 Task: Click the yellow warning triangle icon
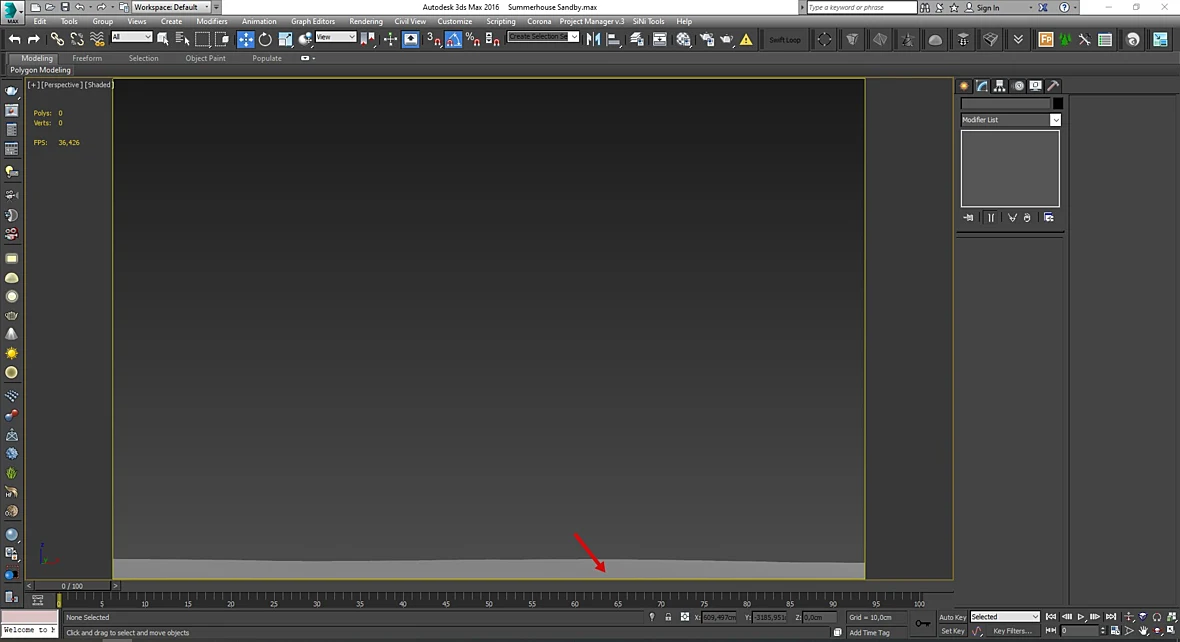[x=746, y=39]
